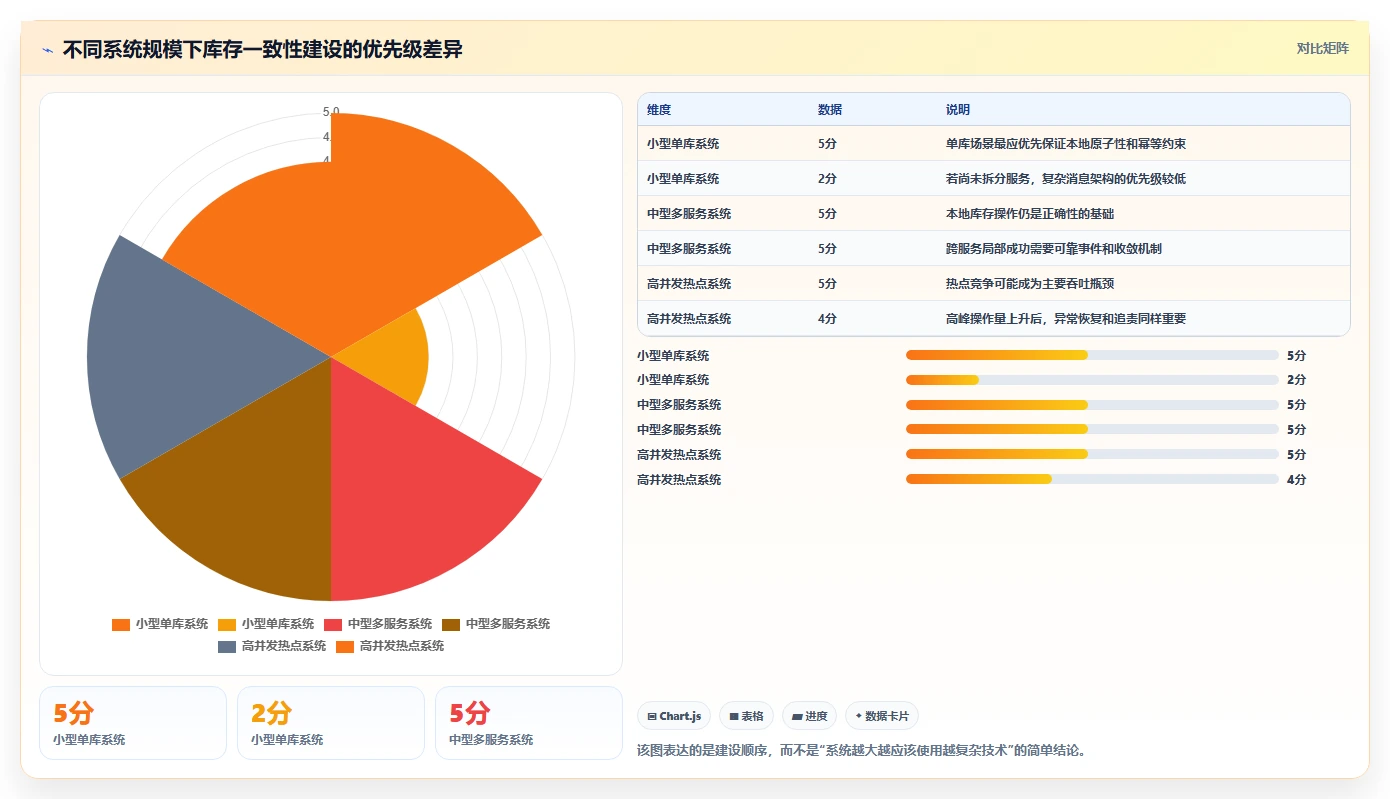Click the 小型单库系统 progress bar showing 2分
Viewport: 1390px width, 799px height.
(1092, 380)
